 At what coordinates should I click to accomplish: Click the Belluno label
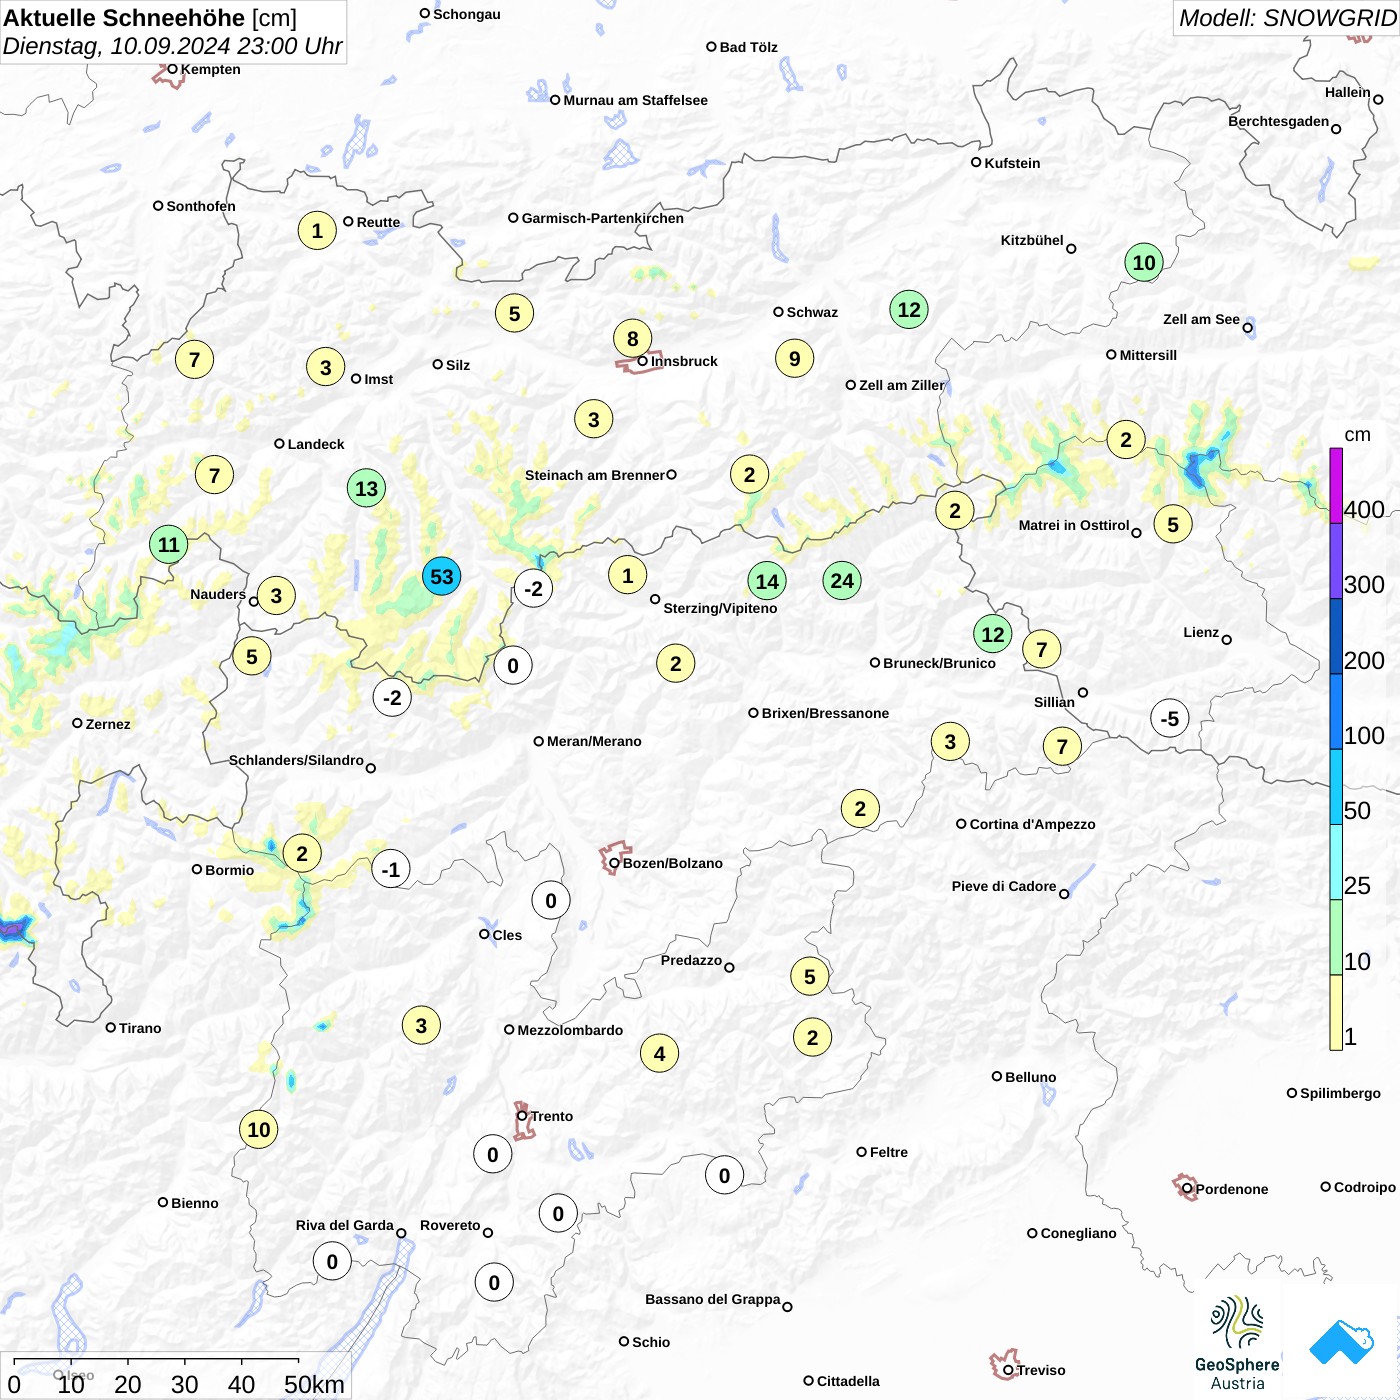1030,1077
